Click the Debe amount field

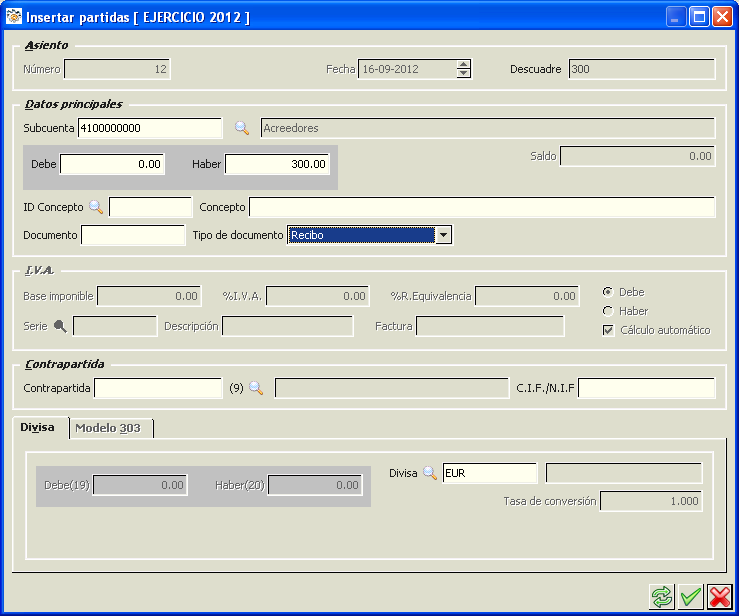point(112,164)
